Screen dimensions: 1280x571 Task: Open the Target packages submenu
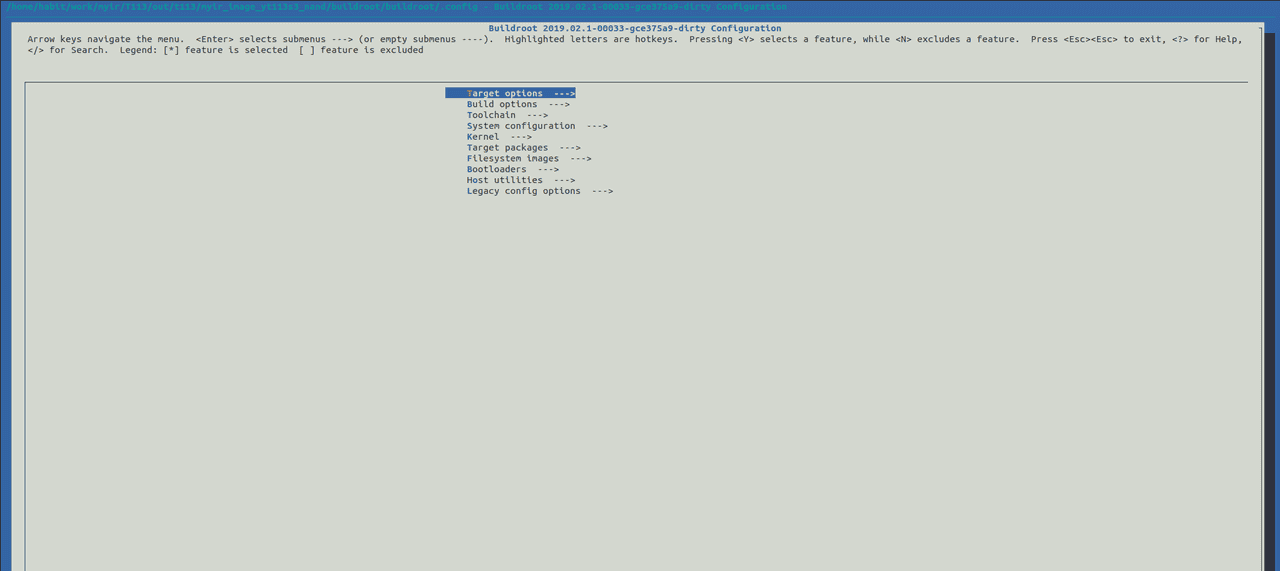[523, 148]
